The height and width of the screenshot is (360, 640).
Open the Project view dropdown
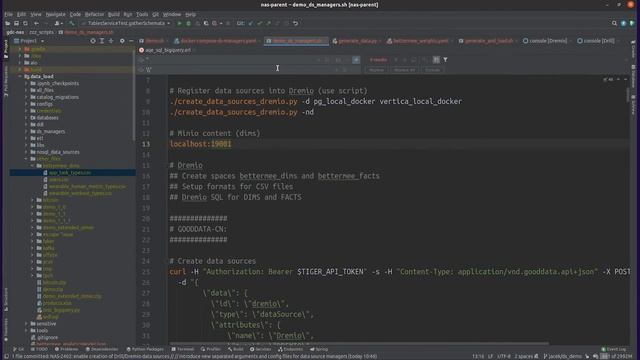(x=29, y=41)
